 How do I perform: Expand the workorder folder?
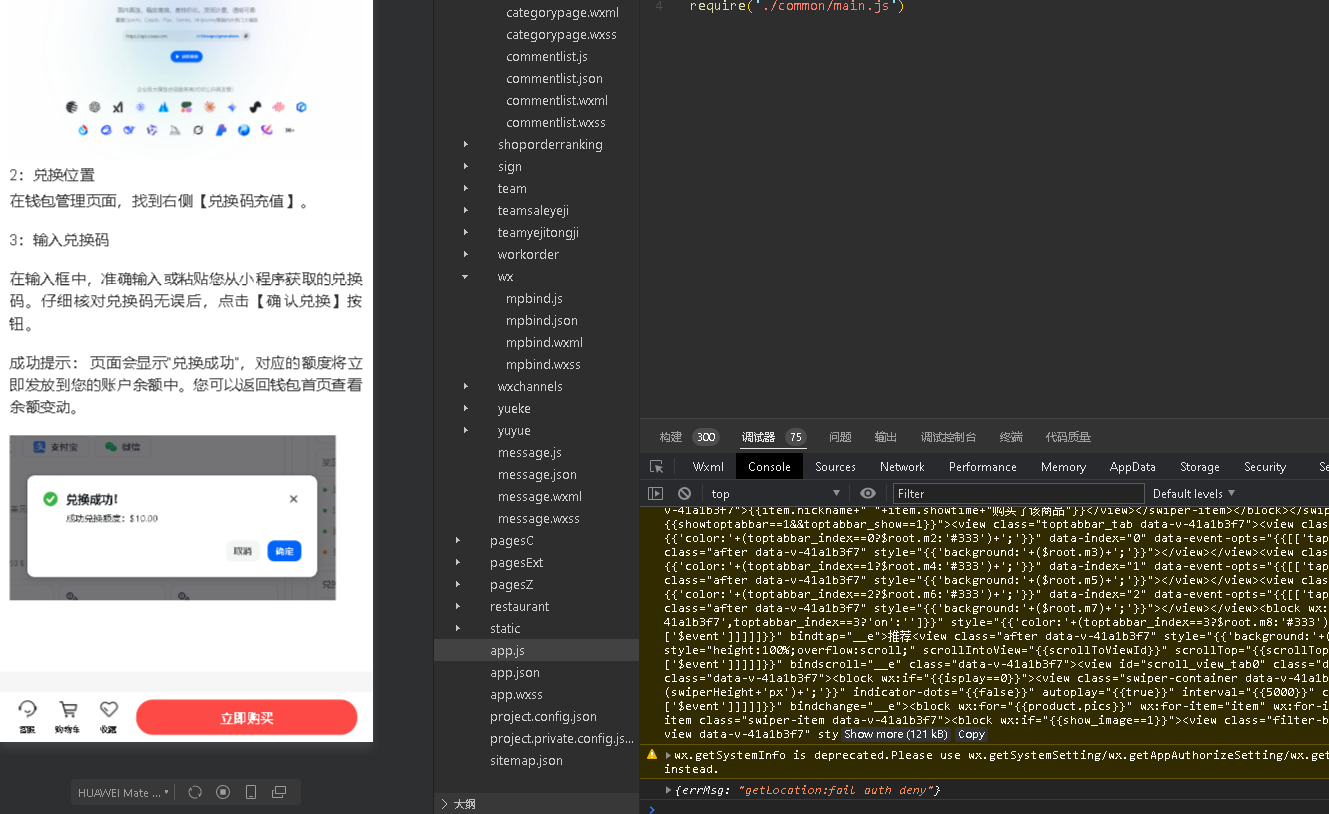tap(465, 254)
